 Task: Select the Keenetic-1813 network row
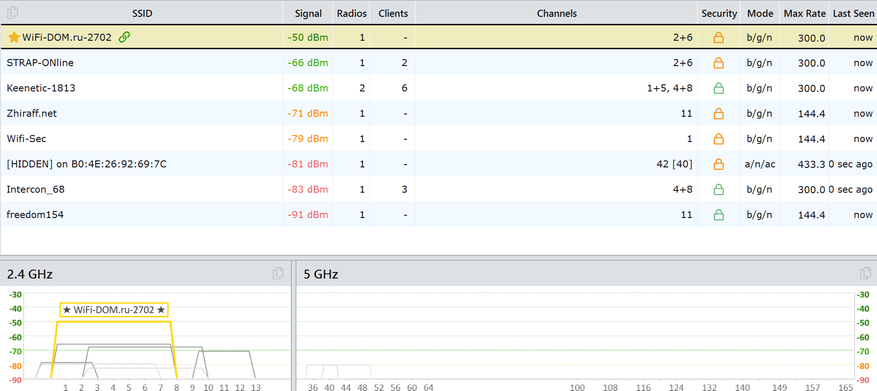point(438,88)
